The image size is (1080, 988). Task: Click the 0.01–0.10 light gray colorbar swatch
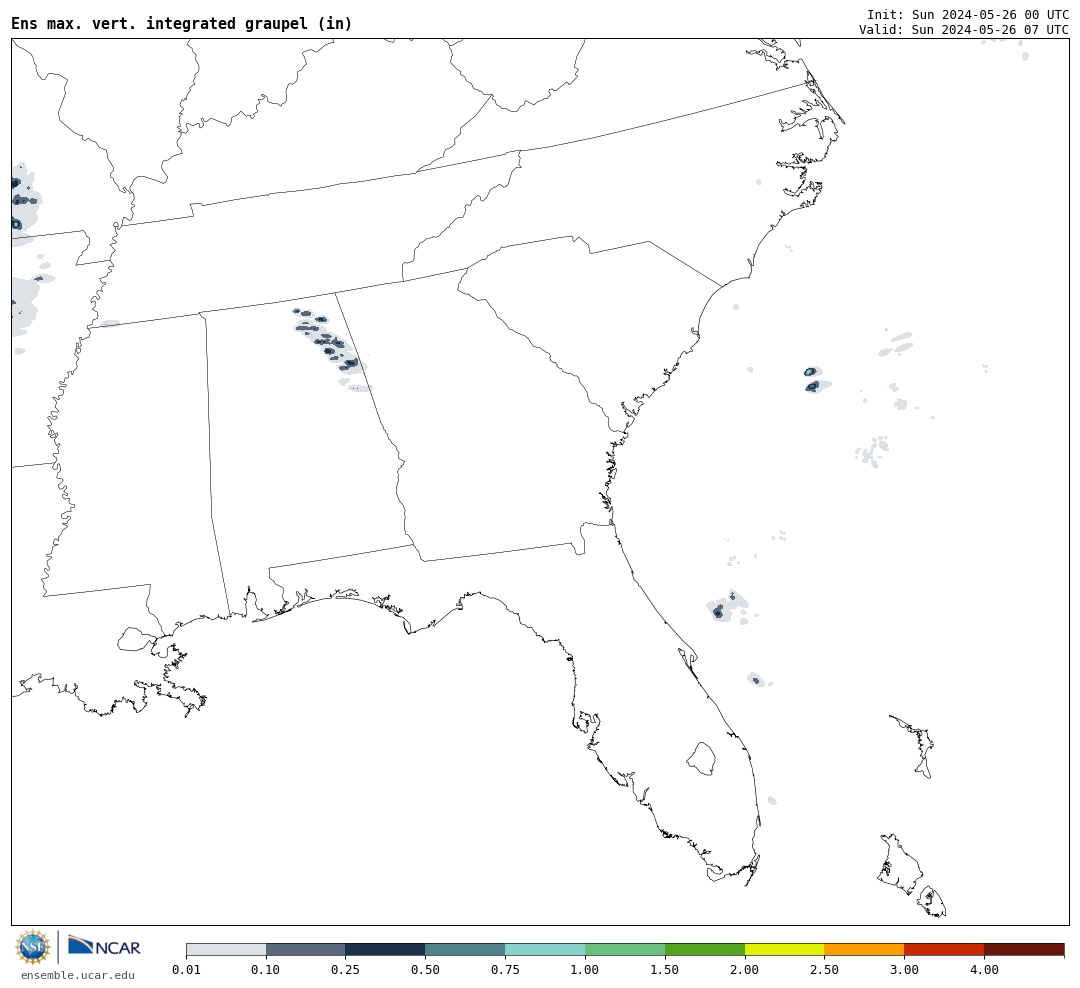pos(226,949)
